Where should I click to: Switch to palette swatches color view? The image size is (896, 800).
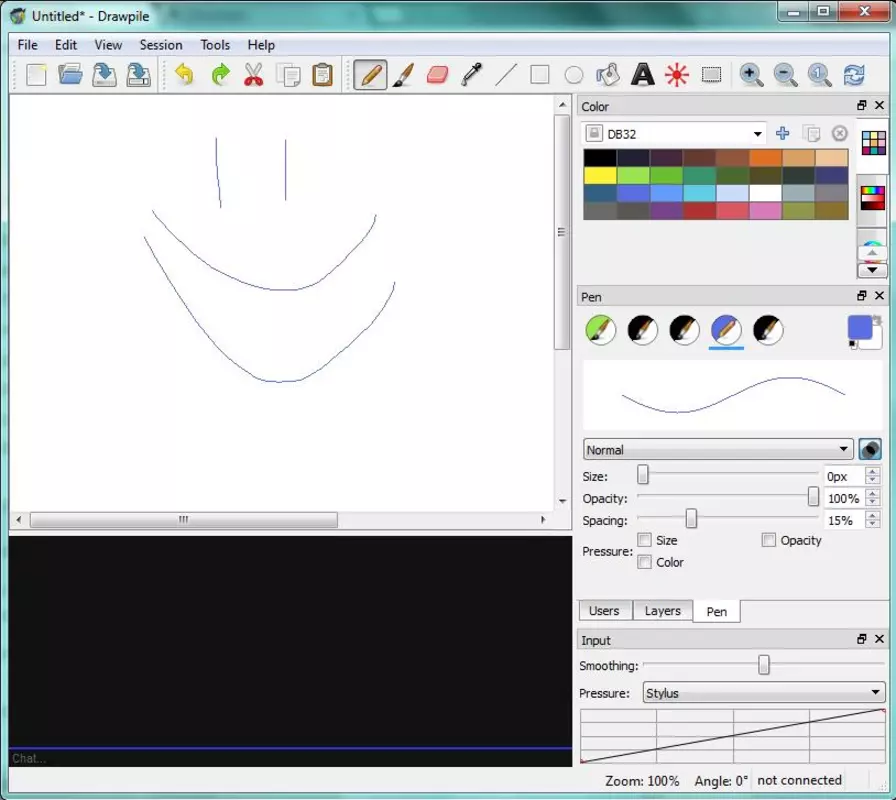[873, 143]
